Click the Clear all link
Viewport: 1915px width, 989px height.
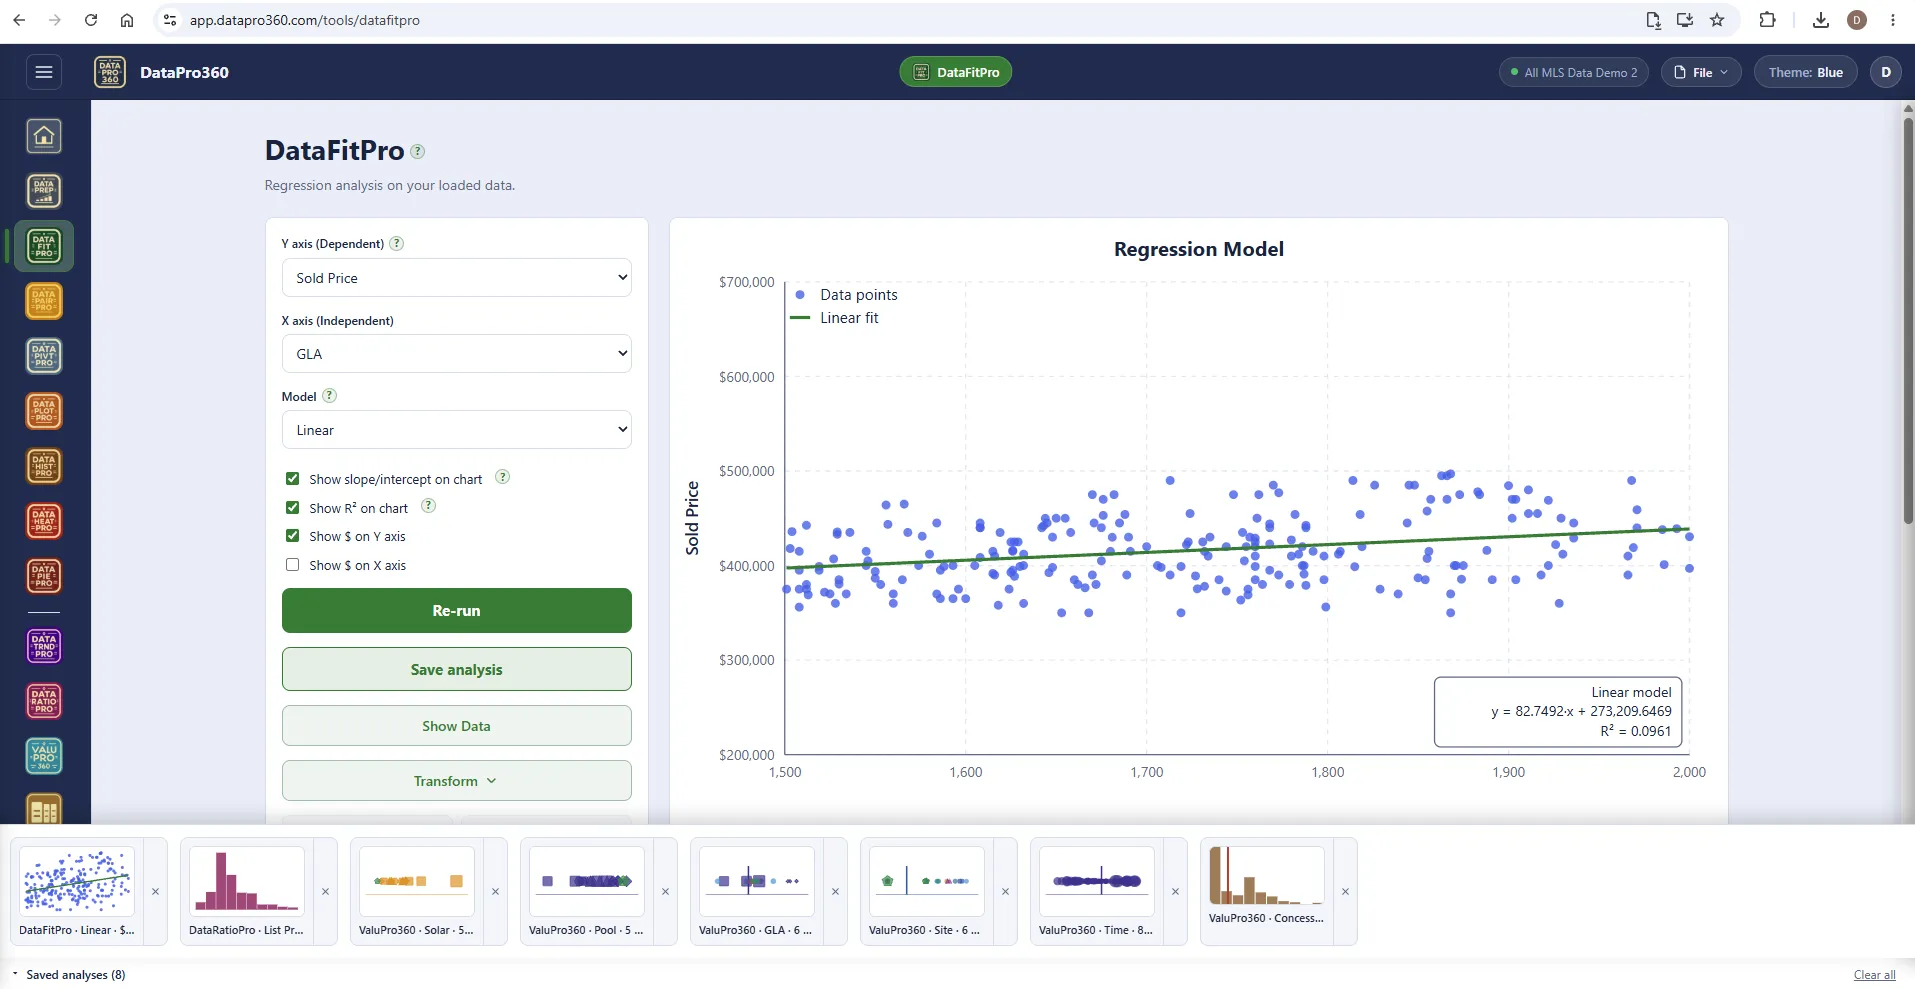[x=1874, y=975]
